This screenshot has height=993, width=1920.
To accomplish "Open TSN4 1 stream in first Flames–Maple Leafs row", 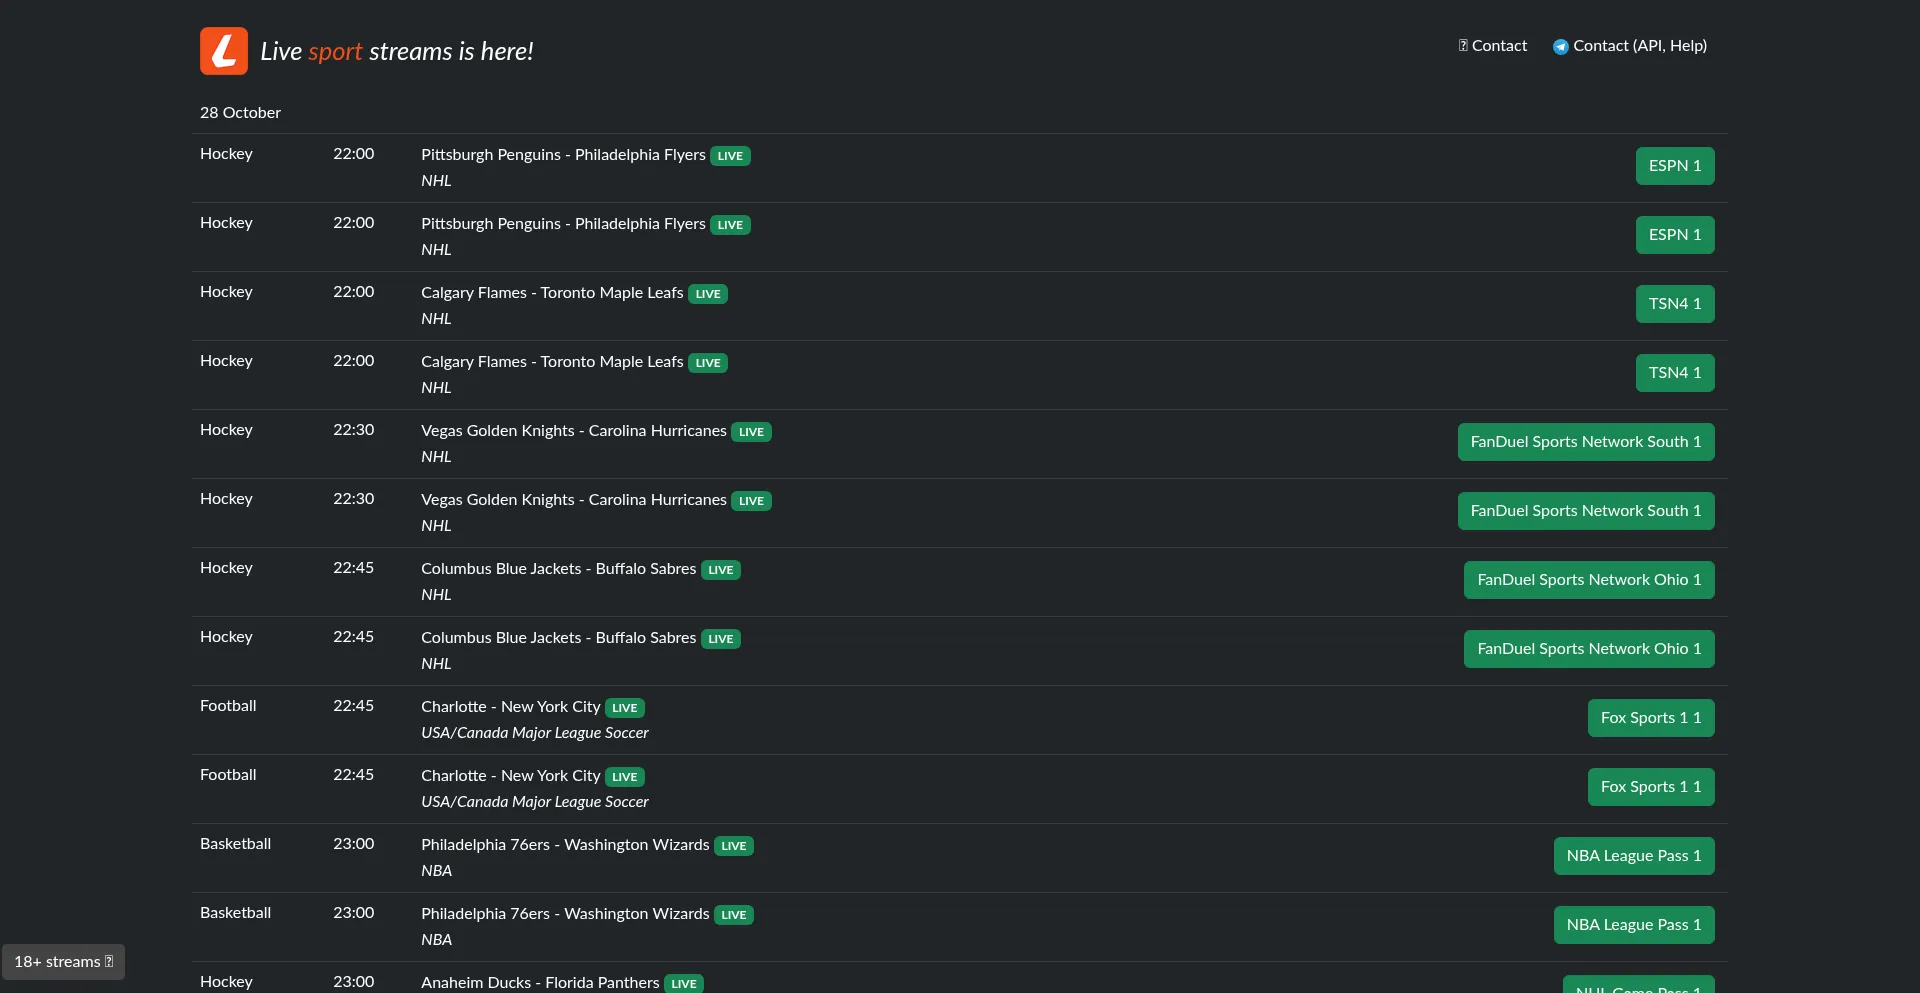I will click(1675, 304).
